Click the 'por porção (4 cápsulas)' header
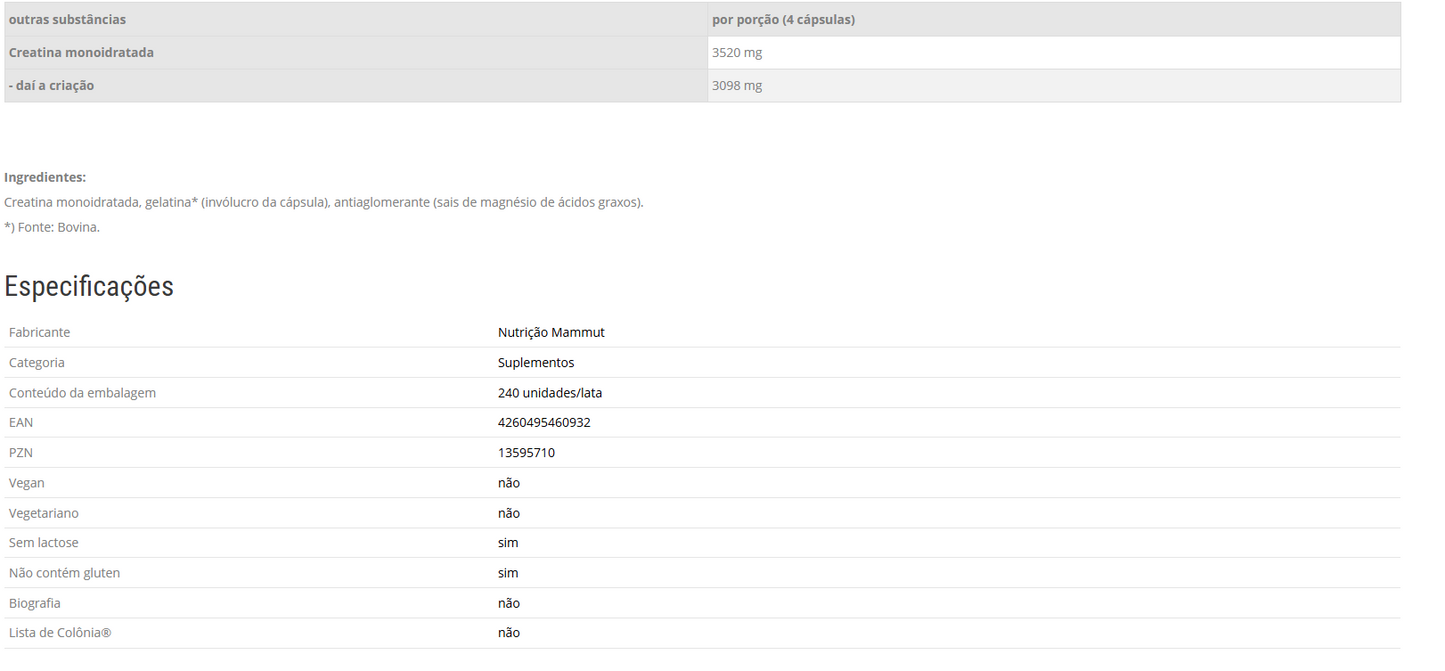Image resolution: width=1445 pixels, height=671 pixels. coord(783,19)
